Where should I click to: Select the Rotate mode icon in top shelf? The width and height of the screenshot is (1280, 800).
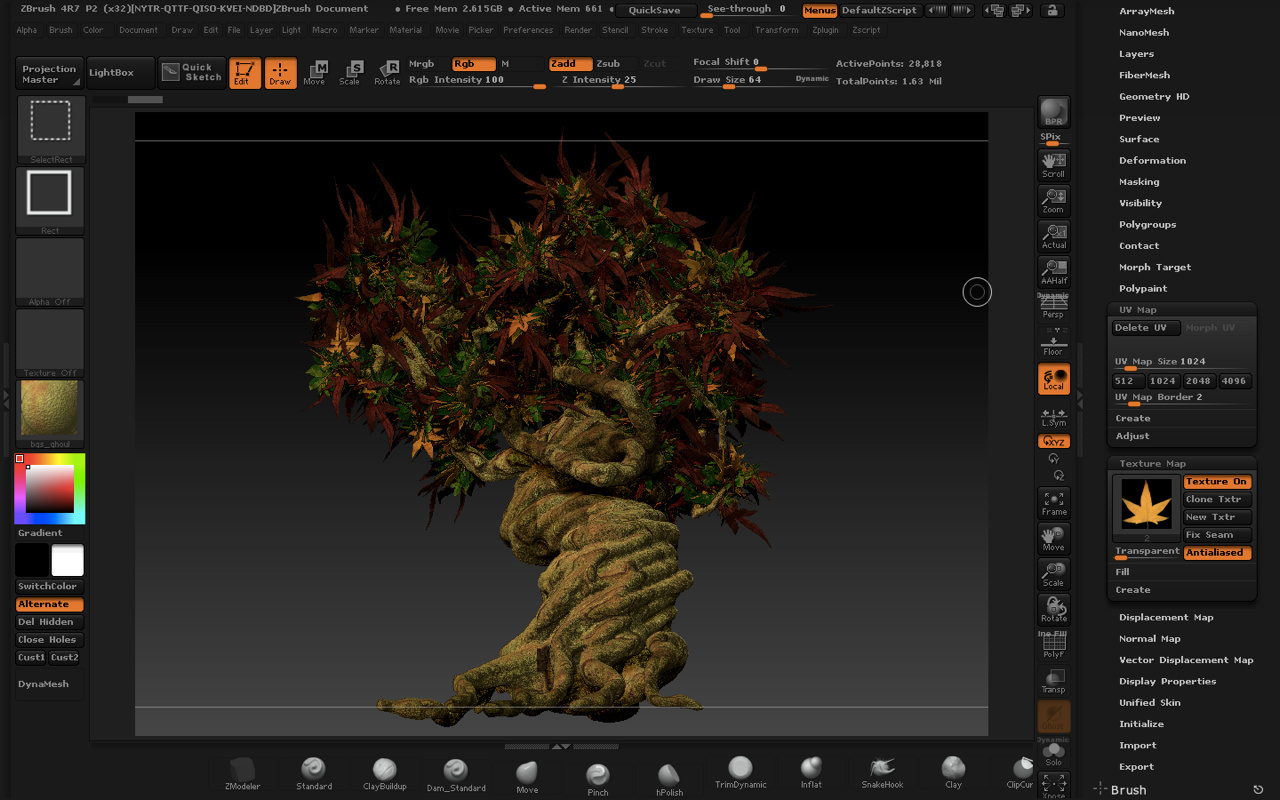pyautogui.click(x=387, y=73)
